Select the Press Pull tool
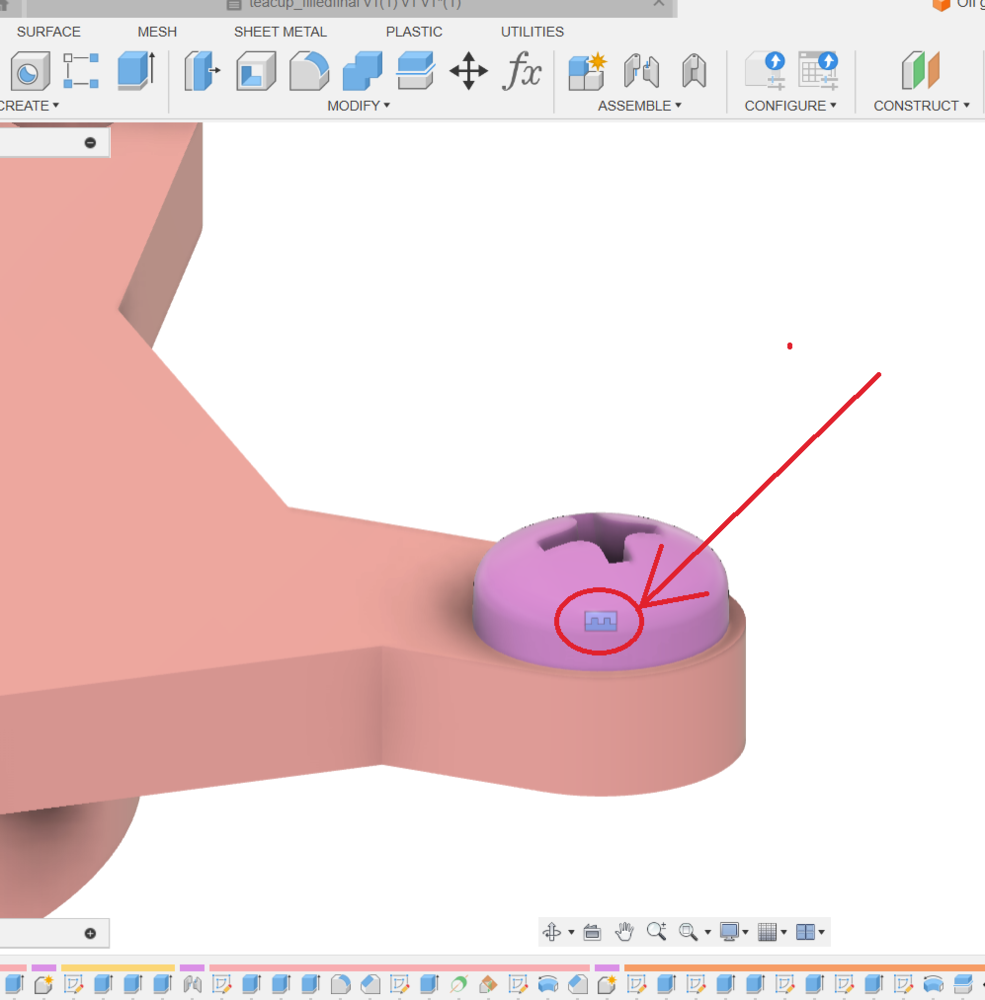Screen dimensions: 985x1000 tap(202, 72)
